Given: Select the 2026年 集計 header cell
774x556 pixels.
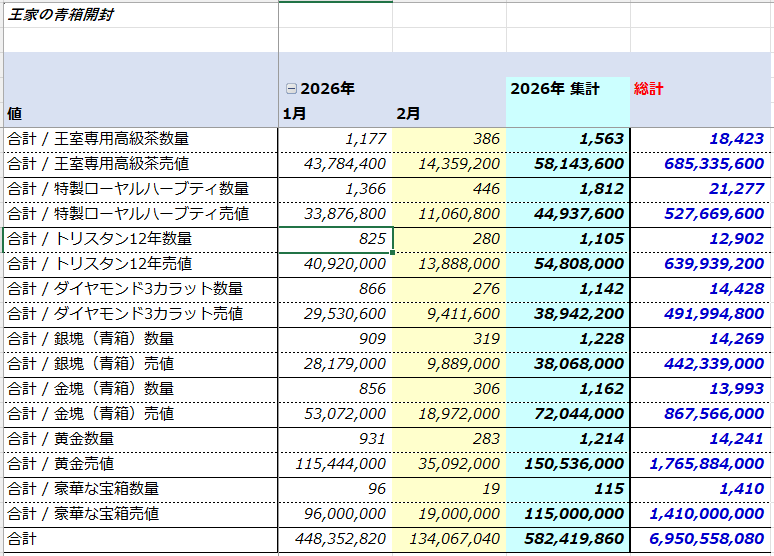Looking at the screenshot, I should (x=555, y=89).
